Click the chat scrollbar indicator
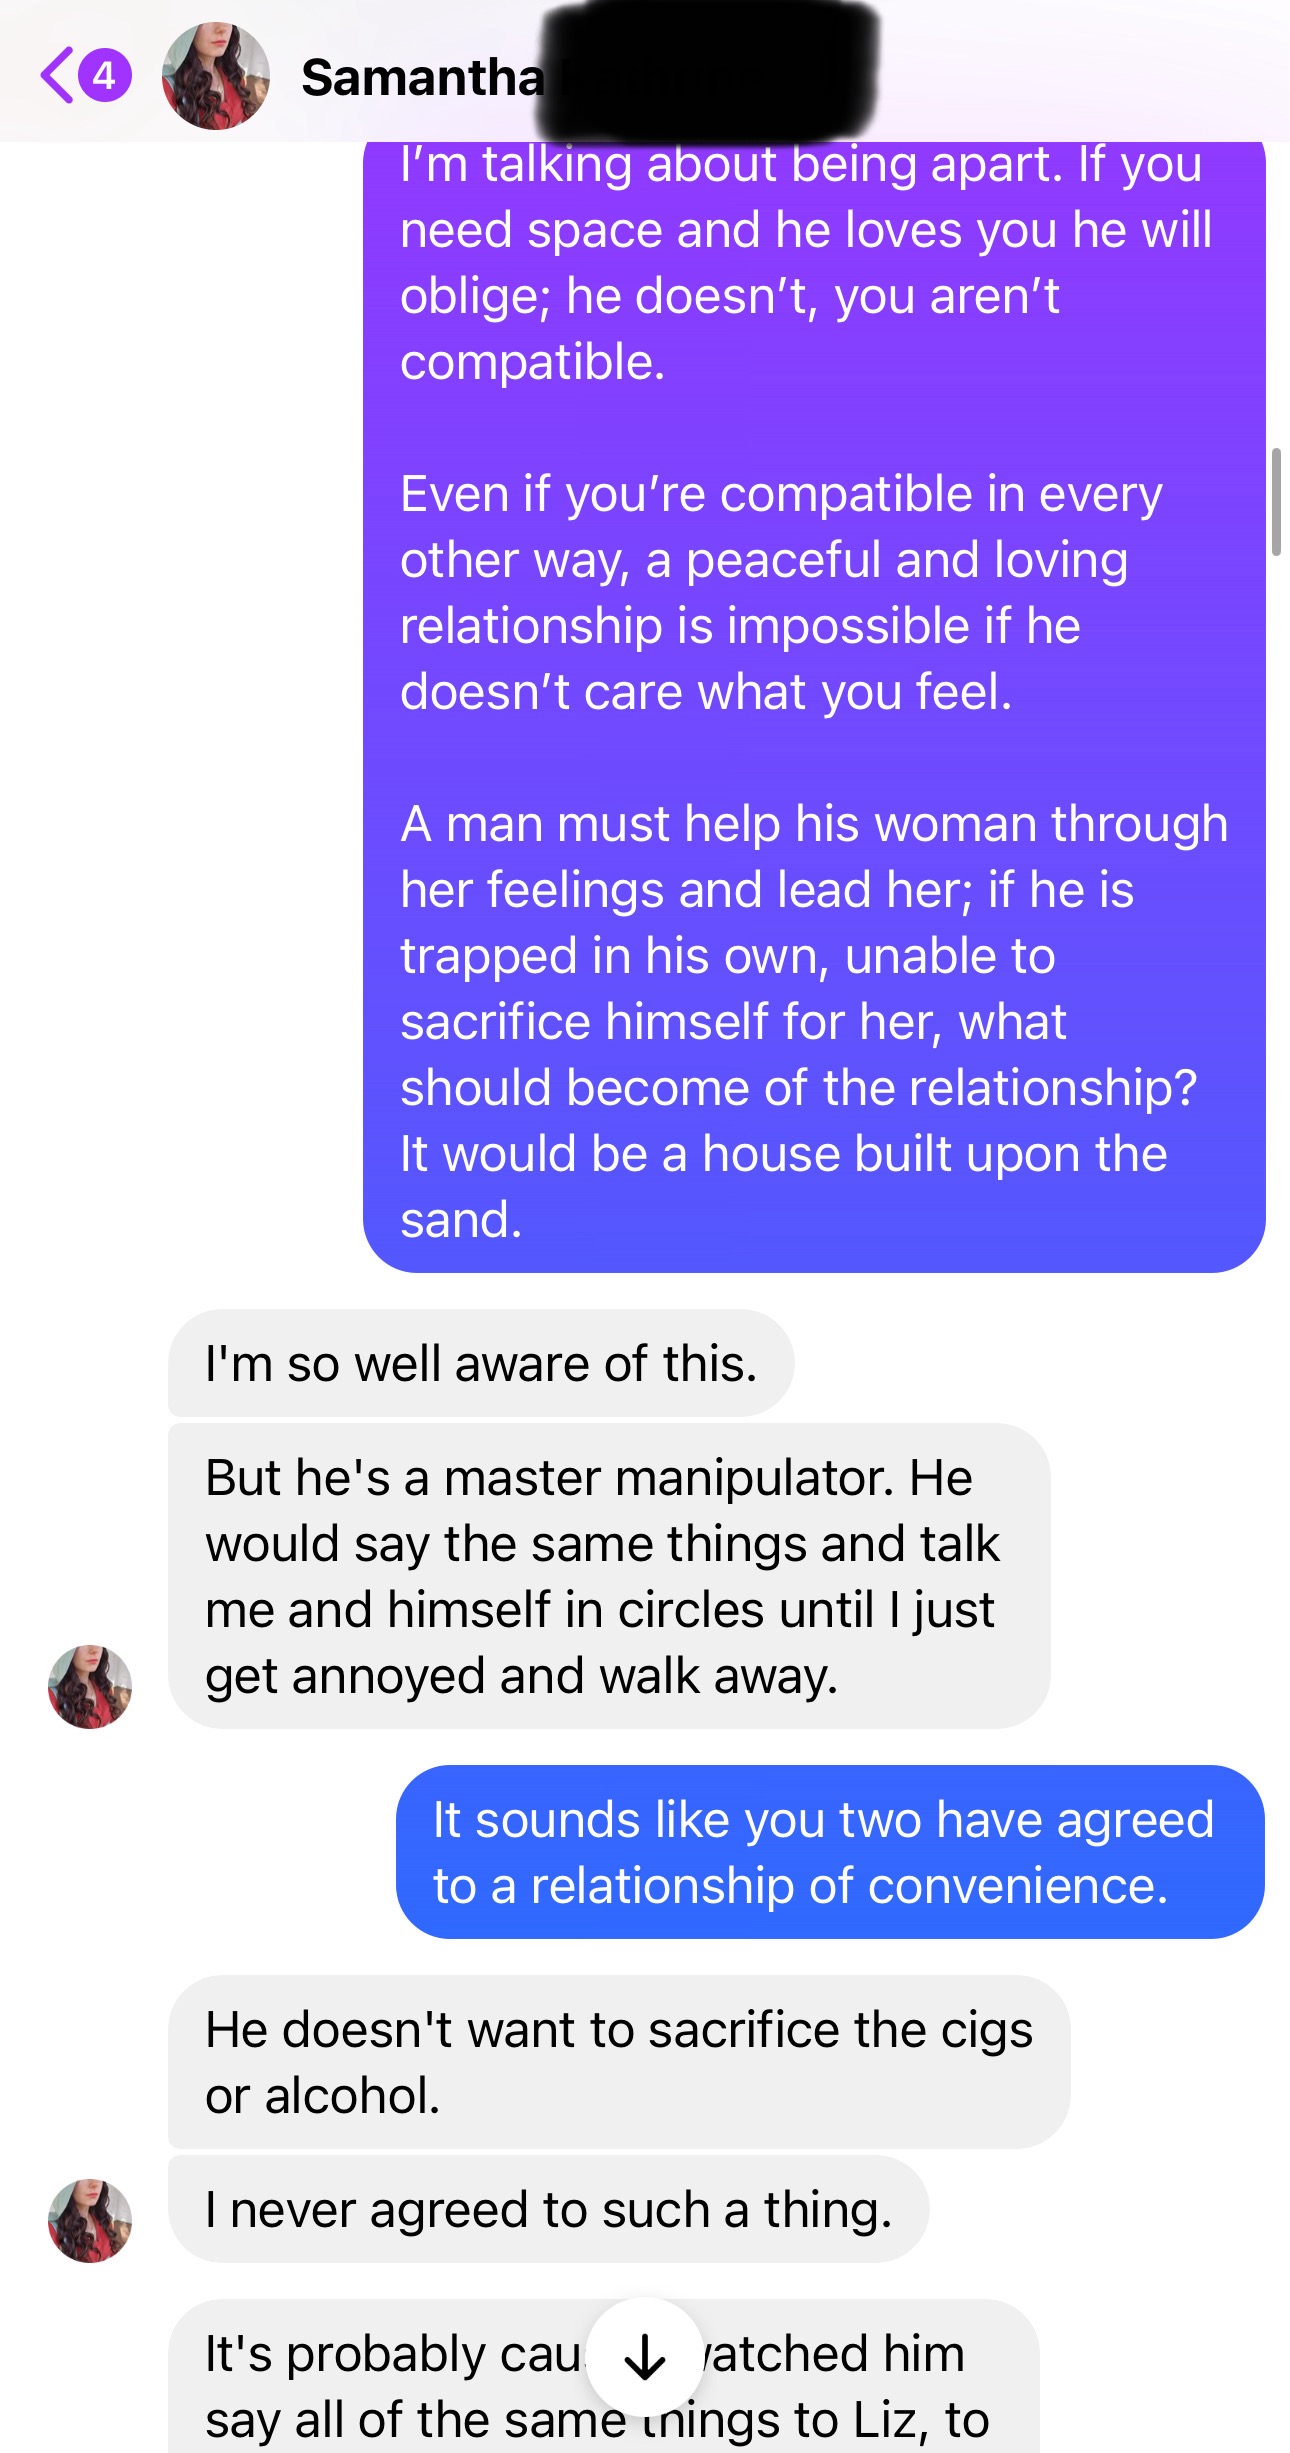The image size is (1290, 2453). coord(1276,502)
